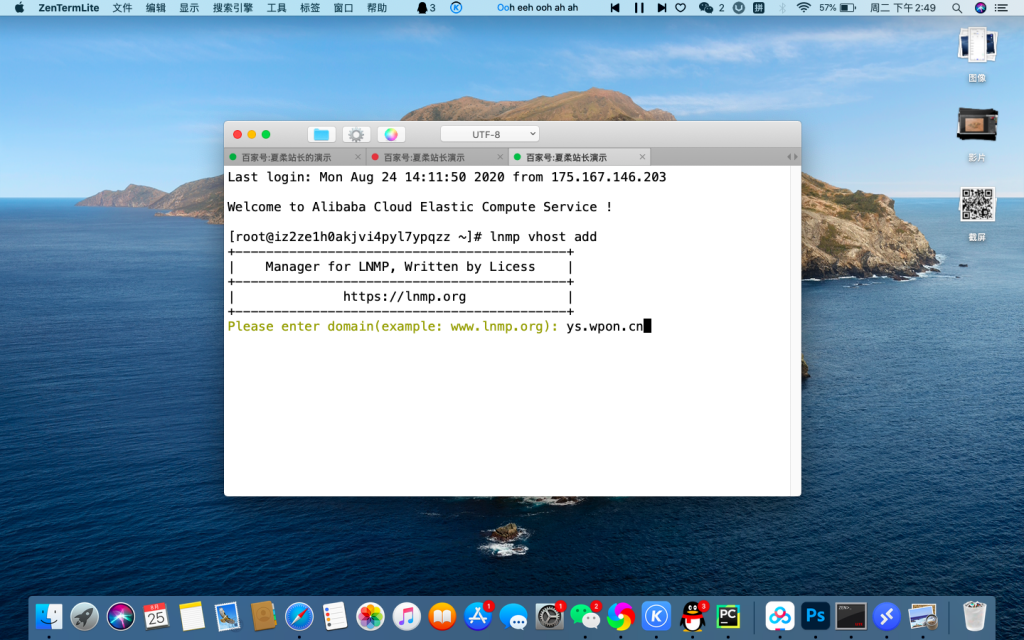Open Spotlight search magnifier icon
Viewport: 1024px width, 640px height.
(957, 7)
